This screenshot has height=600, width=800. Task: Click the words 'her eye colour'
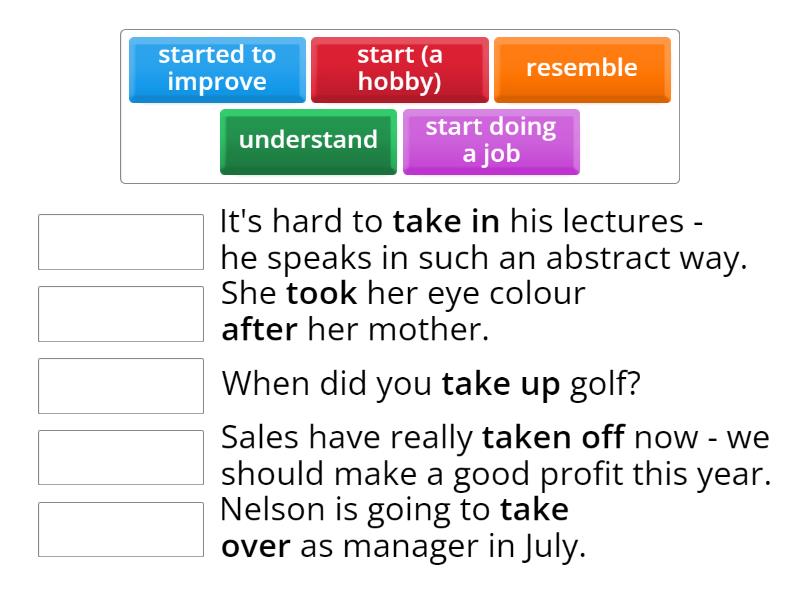[475, 294]
